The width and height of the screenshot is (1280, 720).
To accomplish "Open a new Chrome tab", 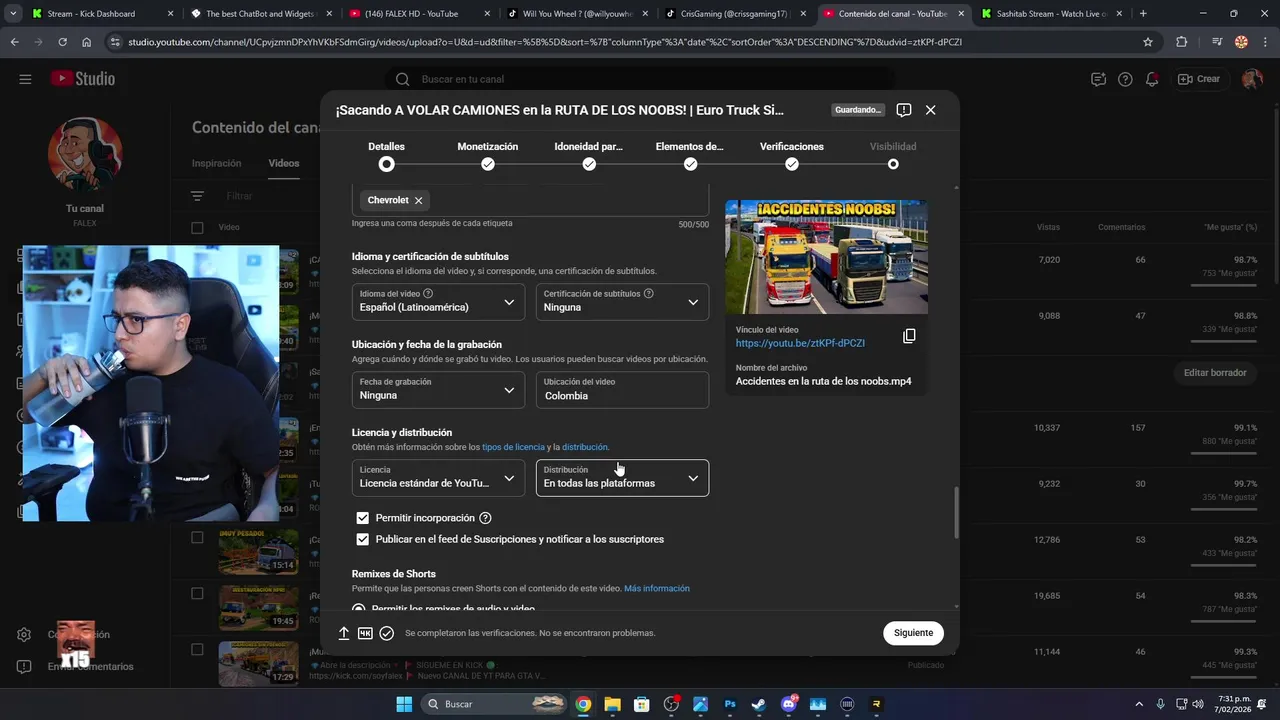I will (x=1143, y=14).
